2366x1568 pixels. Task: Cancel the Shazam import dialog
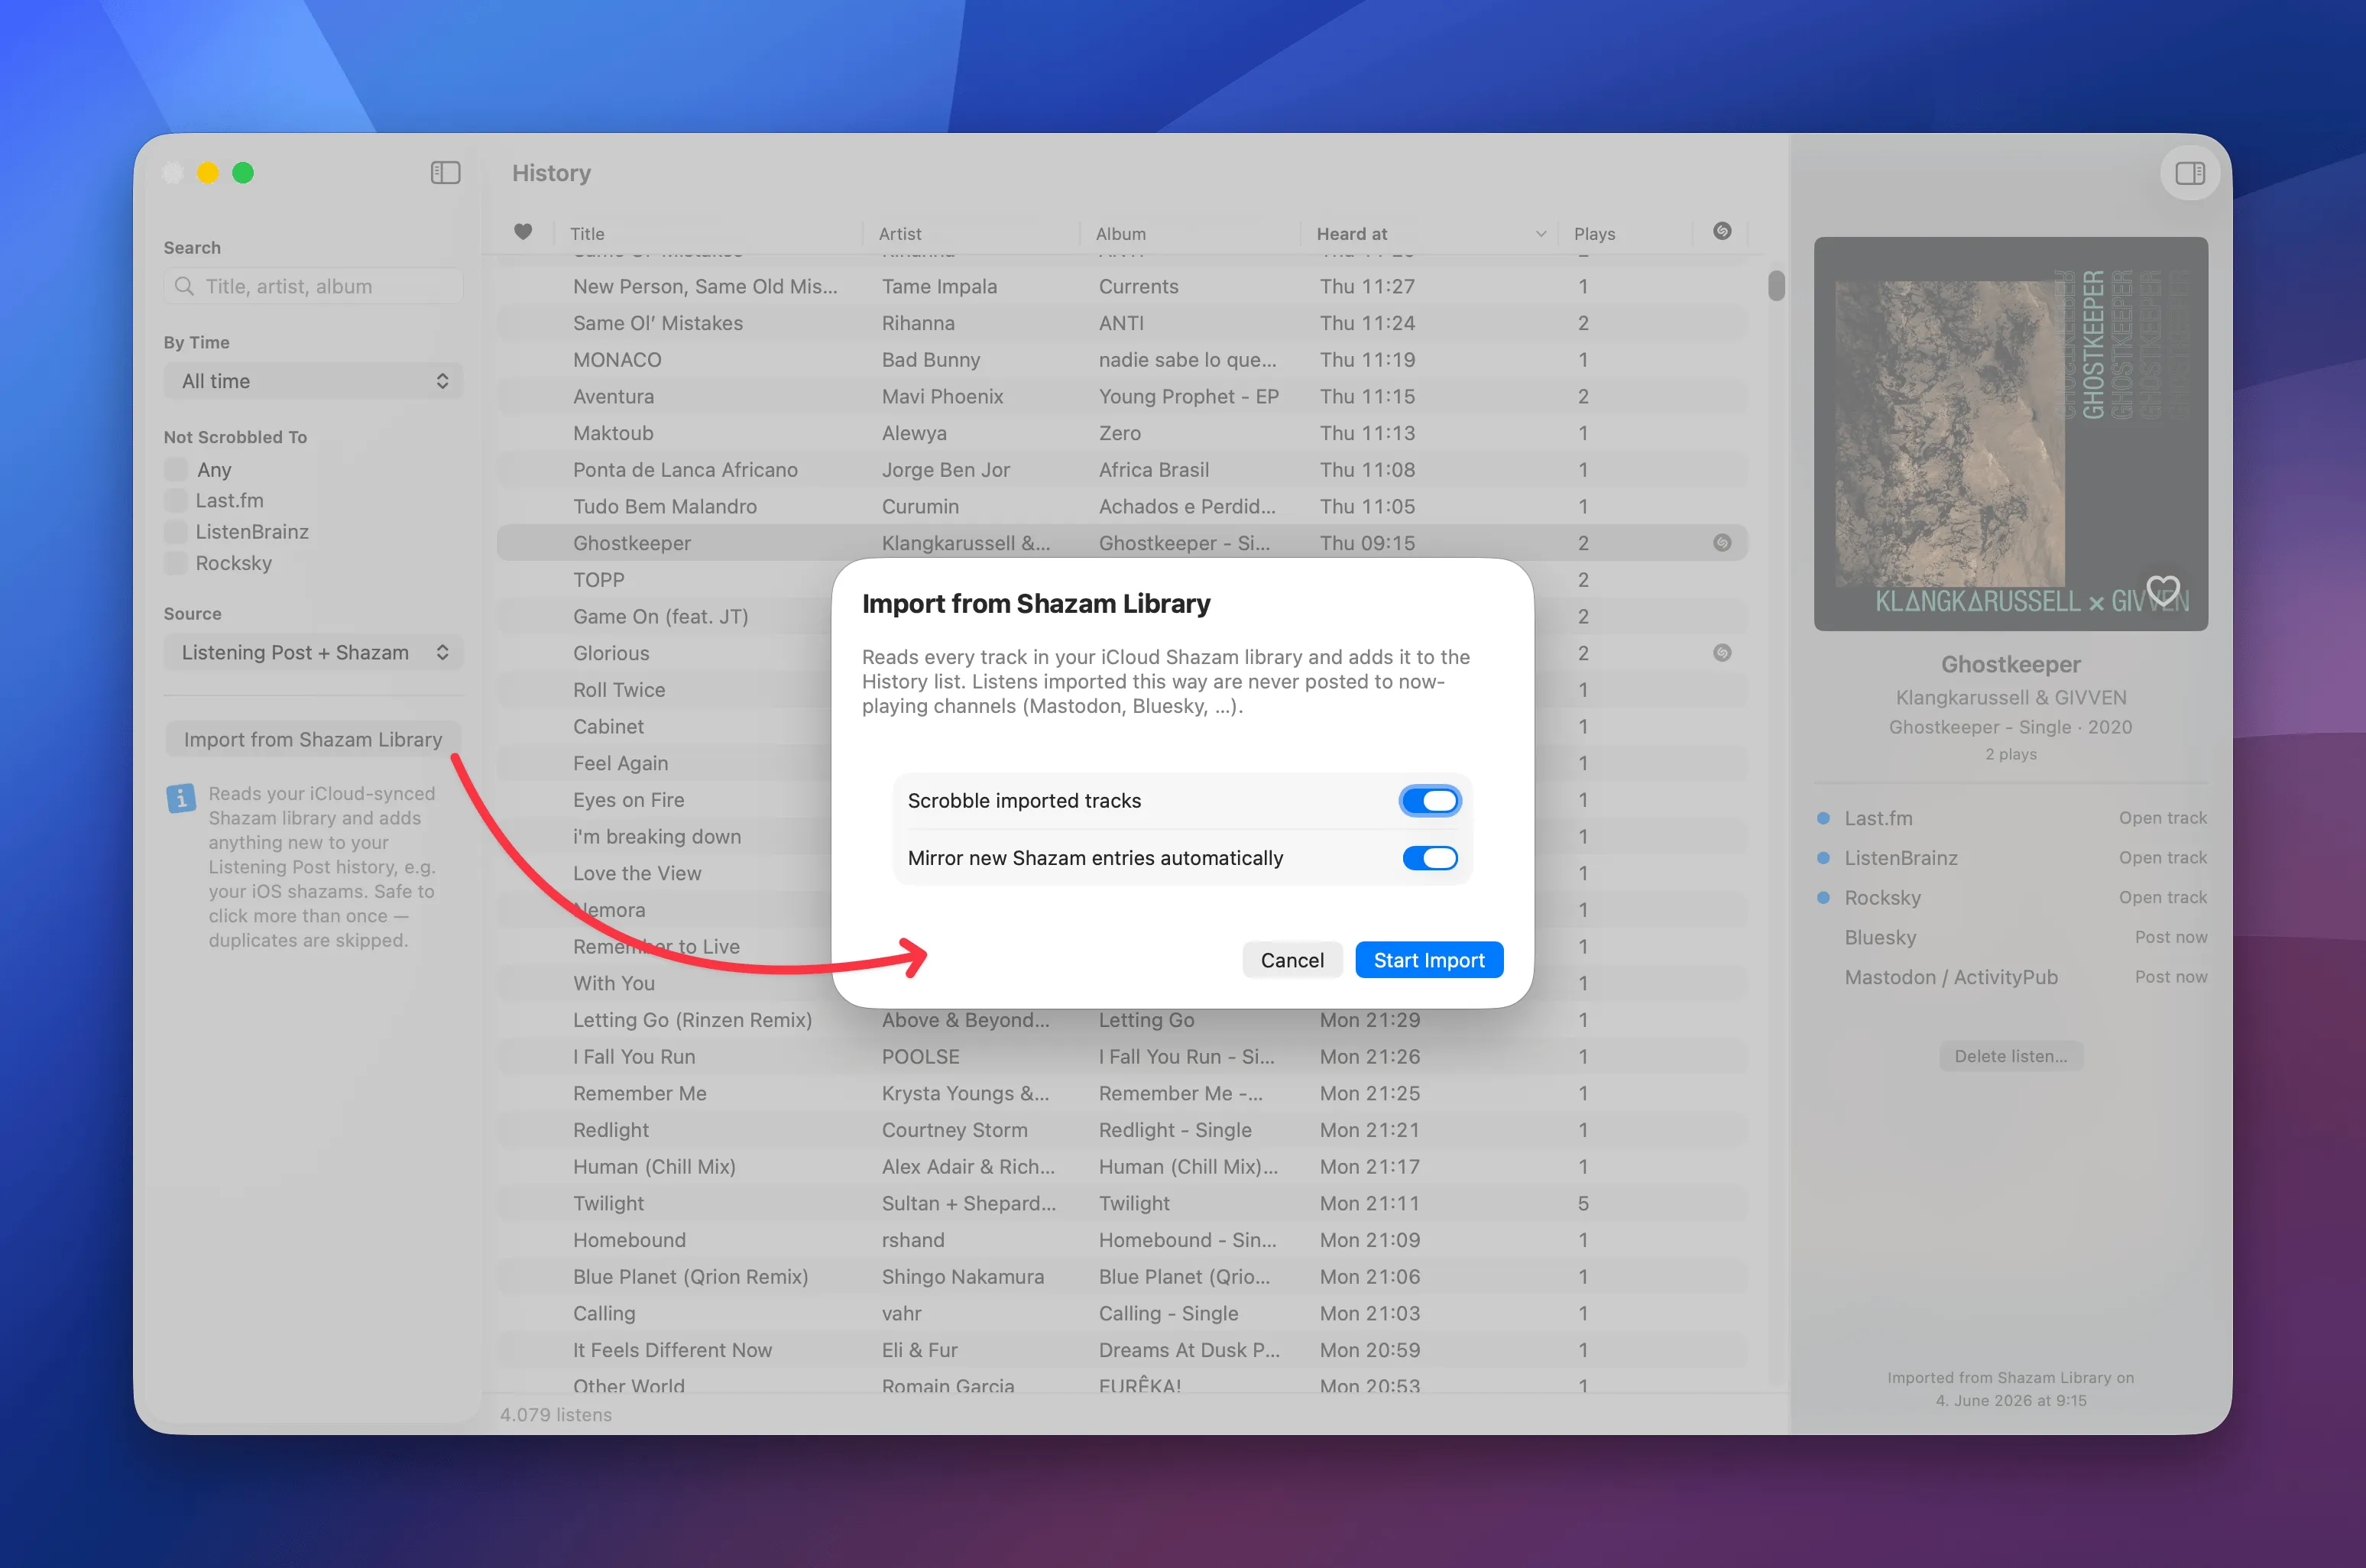(1292, 960)
